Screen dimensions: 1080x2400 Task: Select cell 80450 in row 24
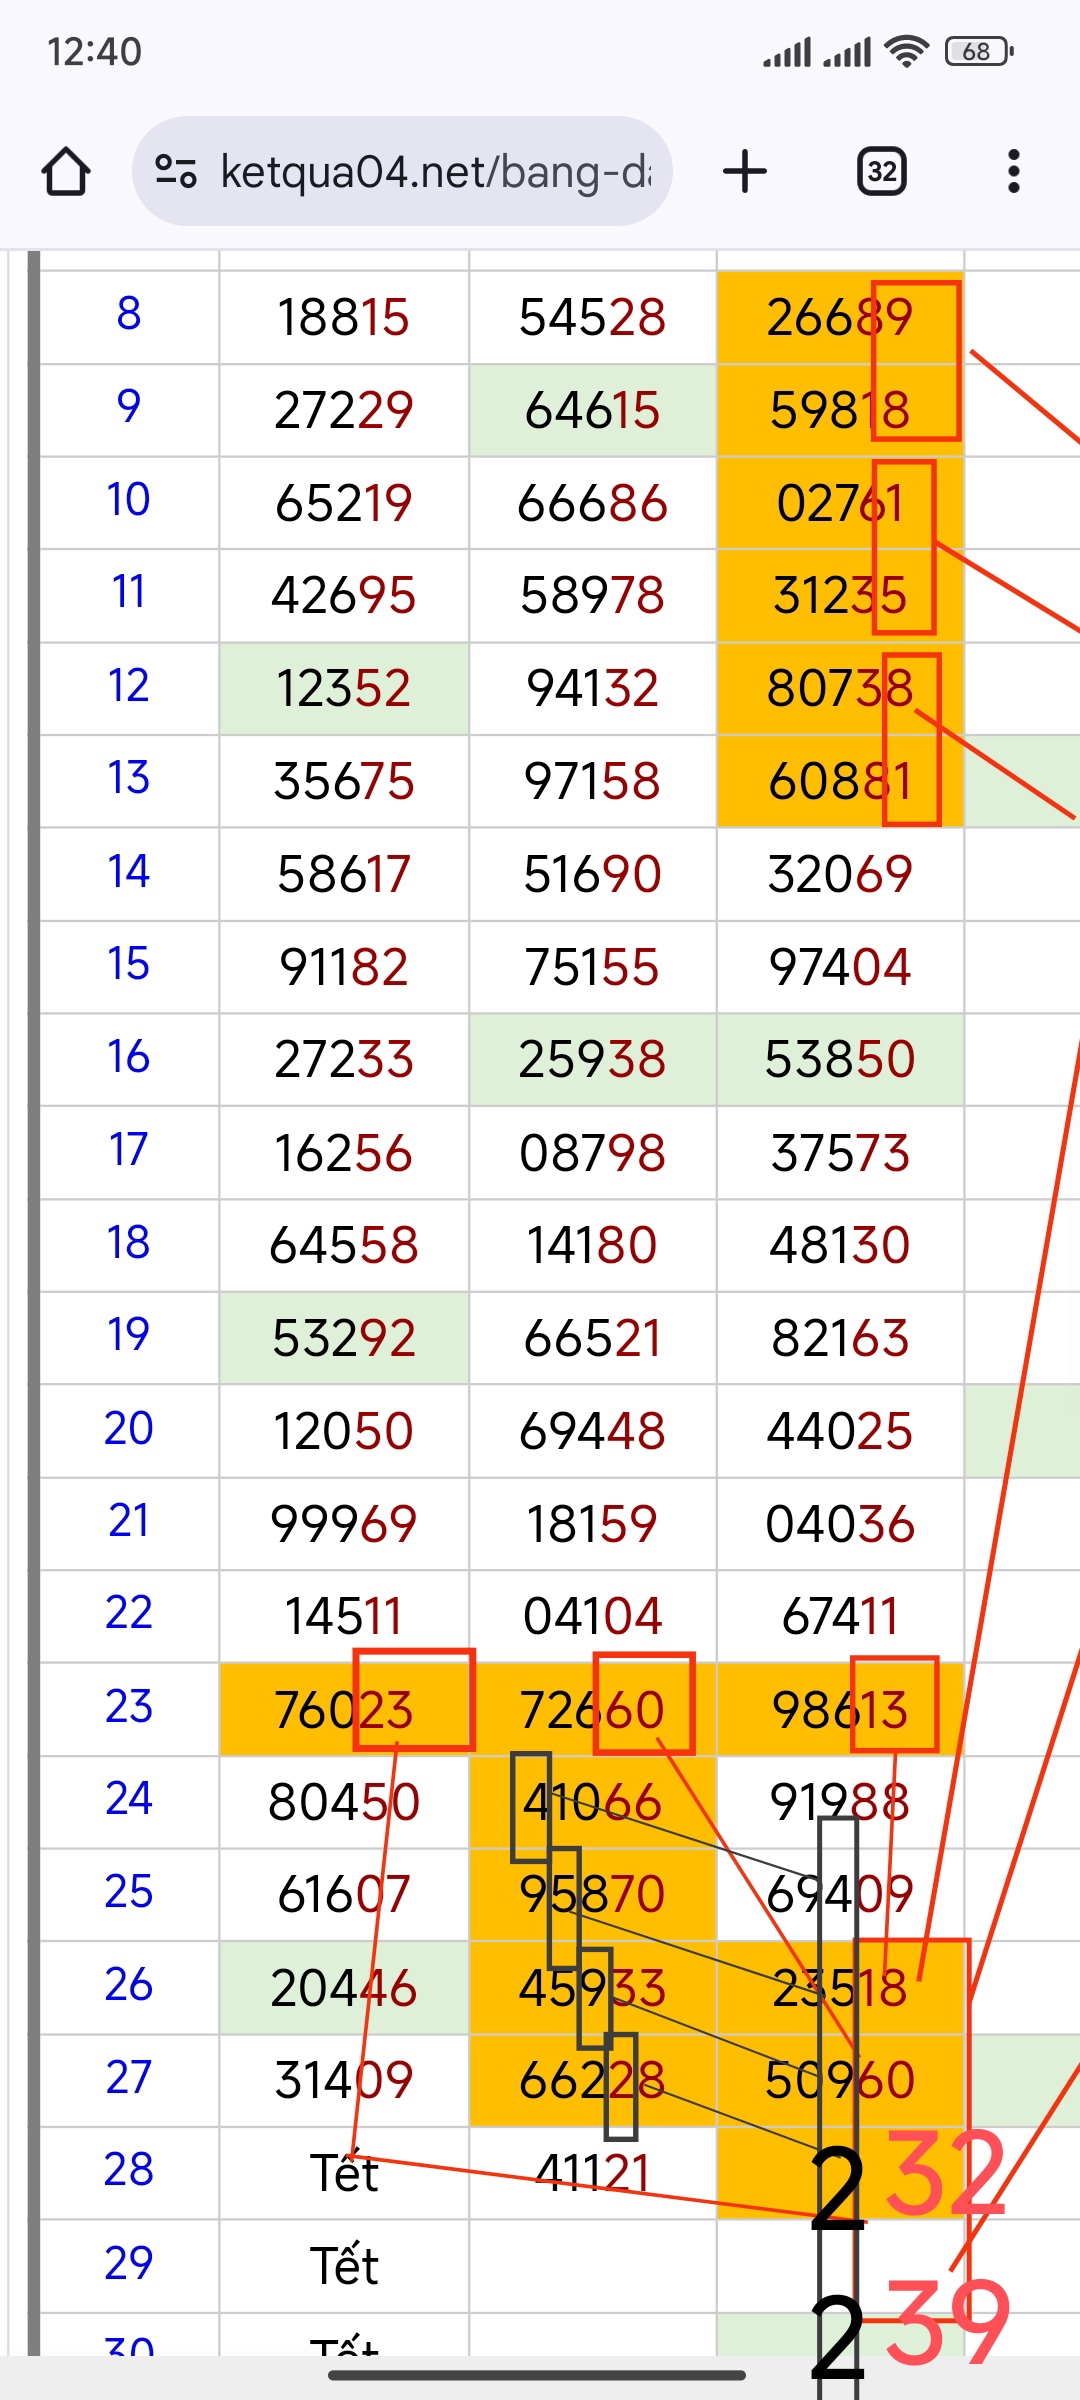click(x=344, y=1803)
